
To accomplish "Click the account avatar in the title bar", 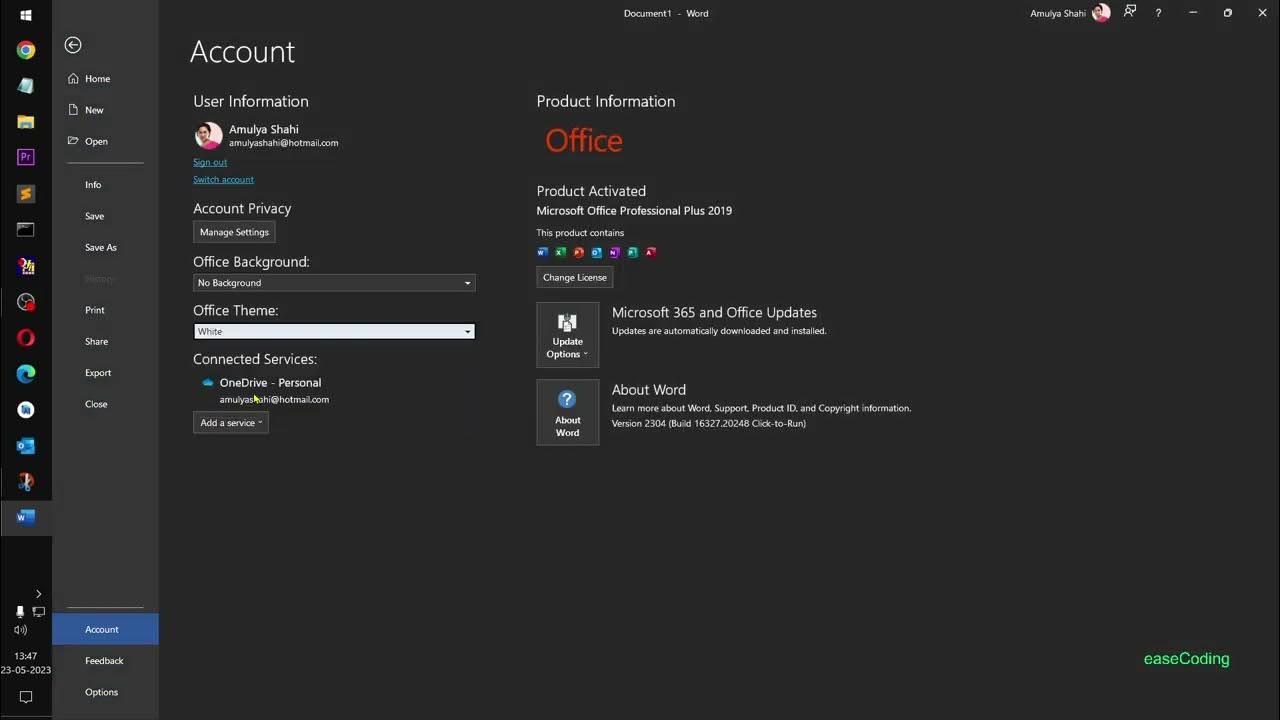I will tap(1101, 13).
